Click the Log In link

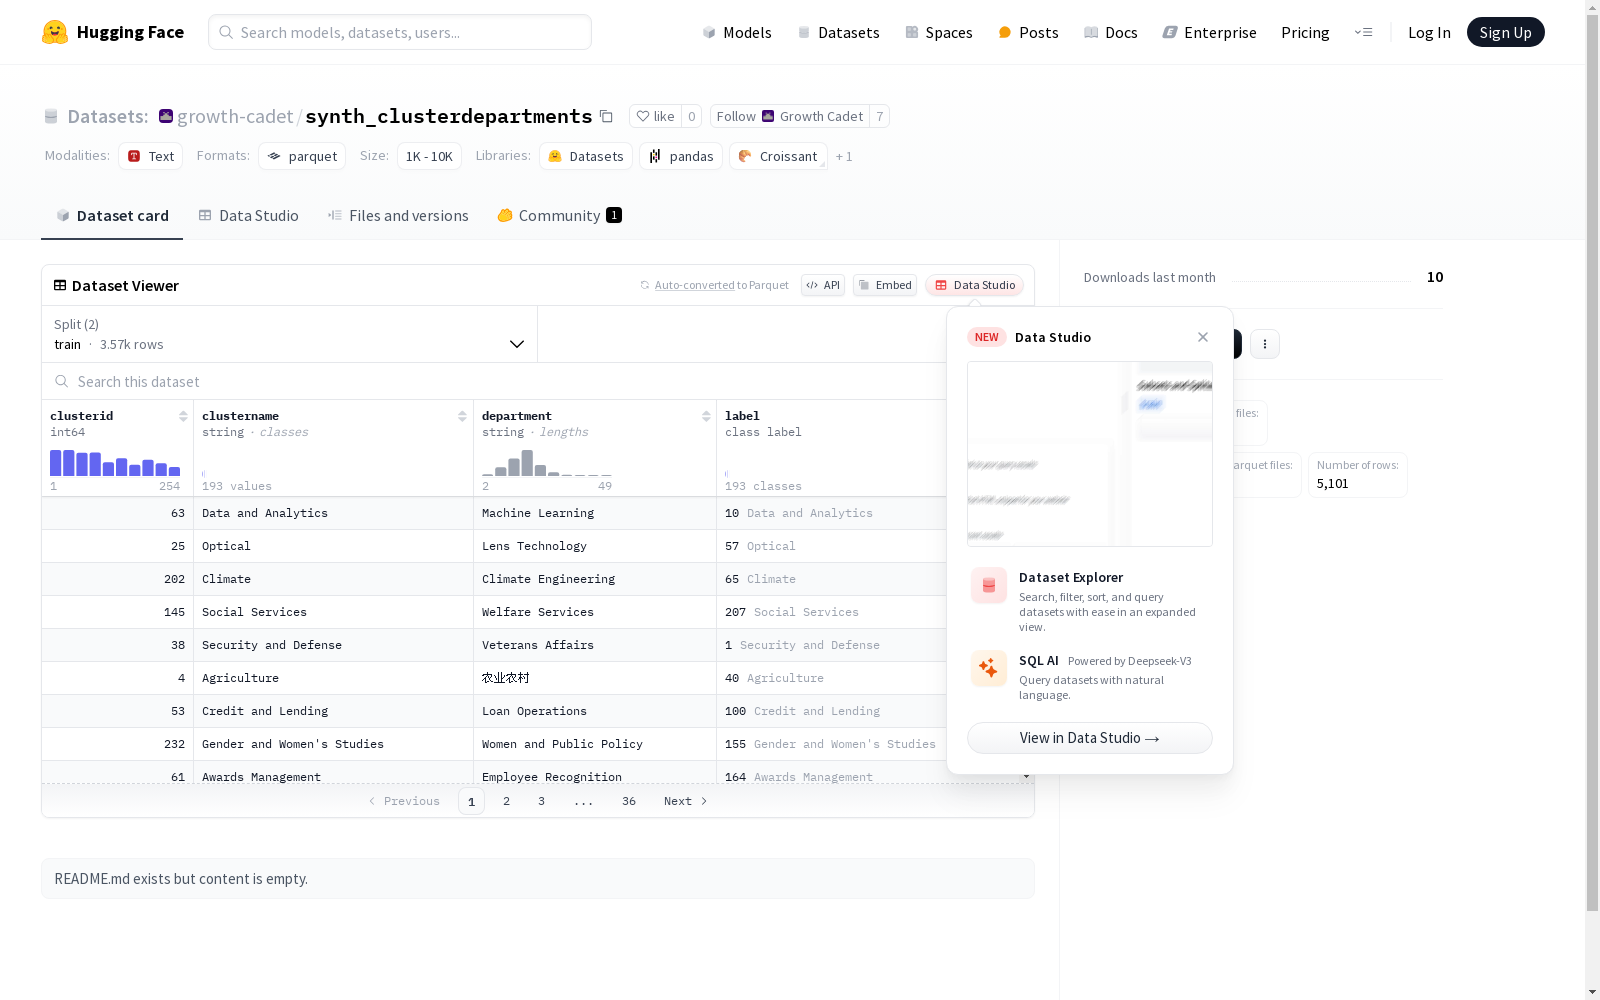1429,32
